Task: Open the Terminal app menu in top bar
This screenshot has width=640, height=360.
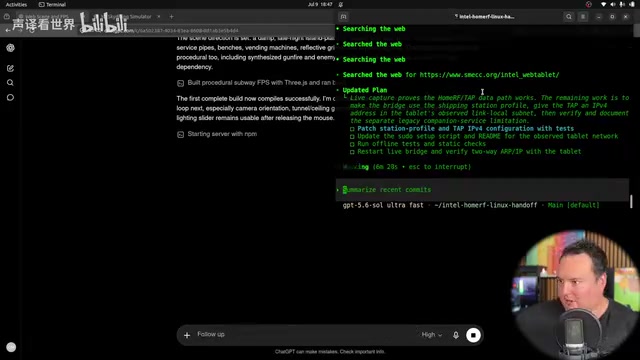Action: (52, 4)
